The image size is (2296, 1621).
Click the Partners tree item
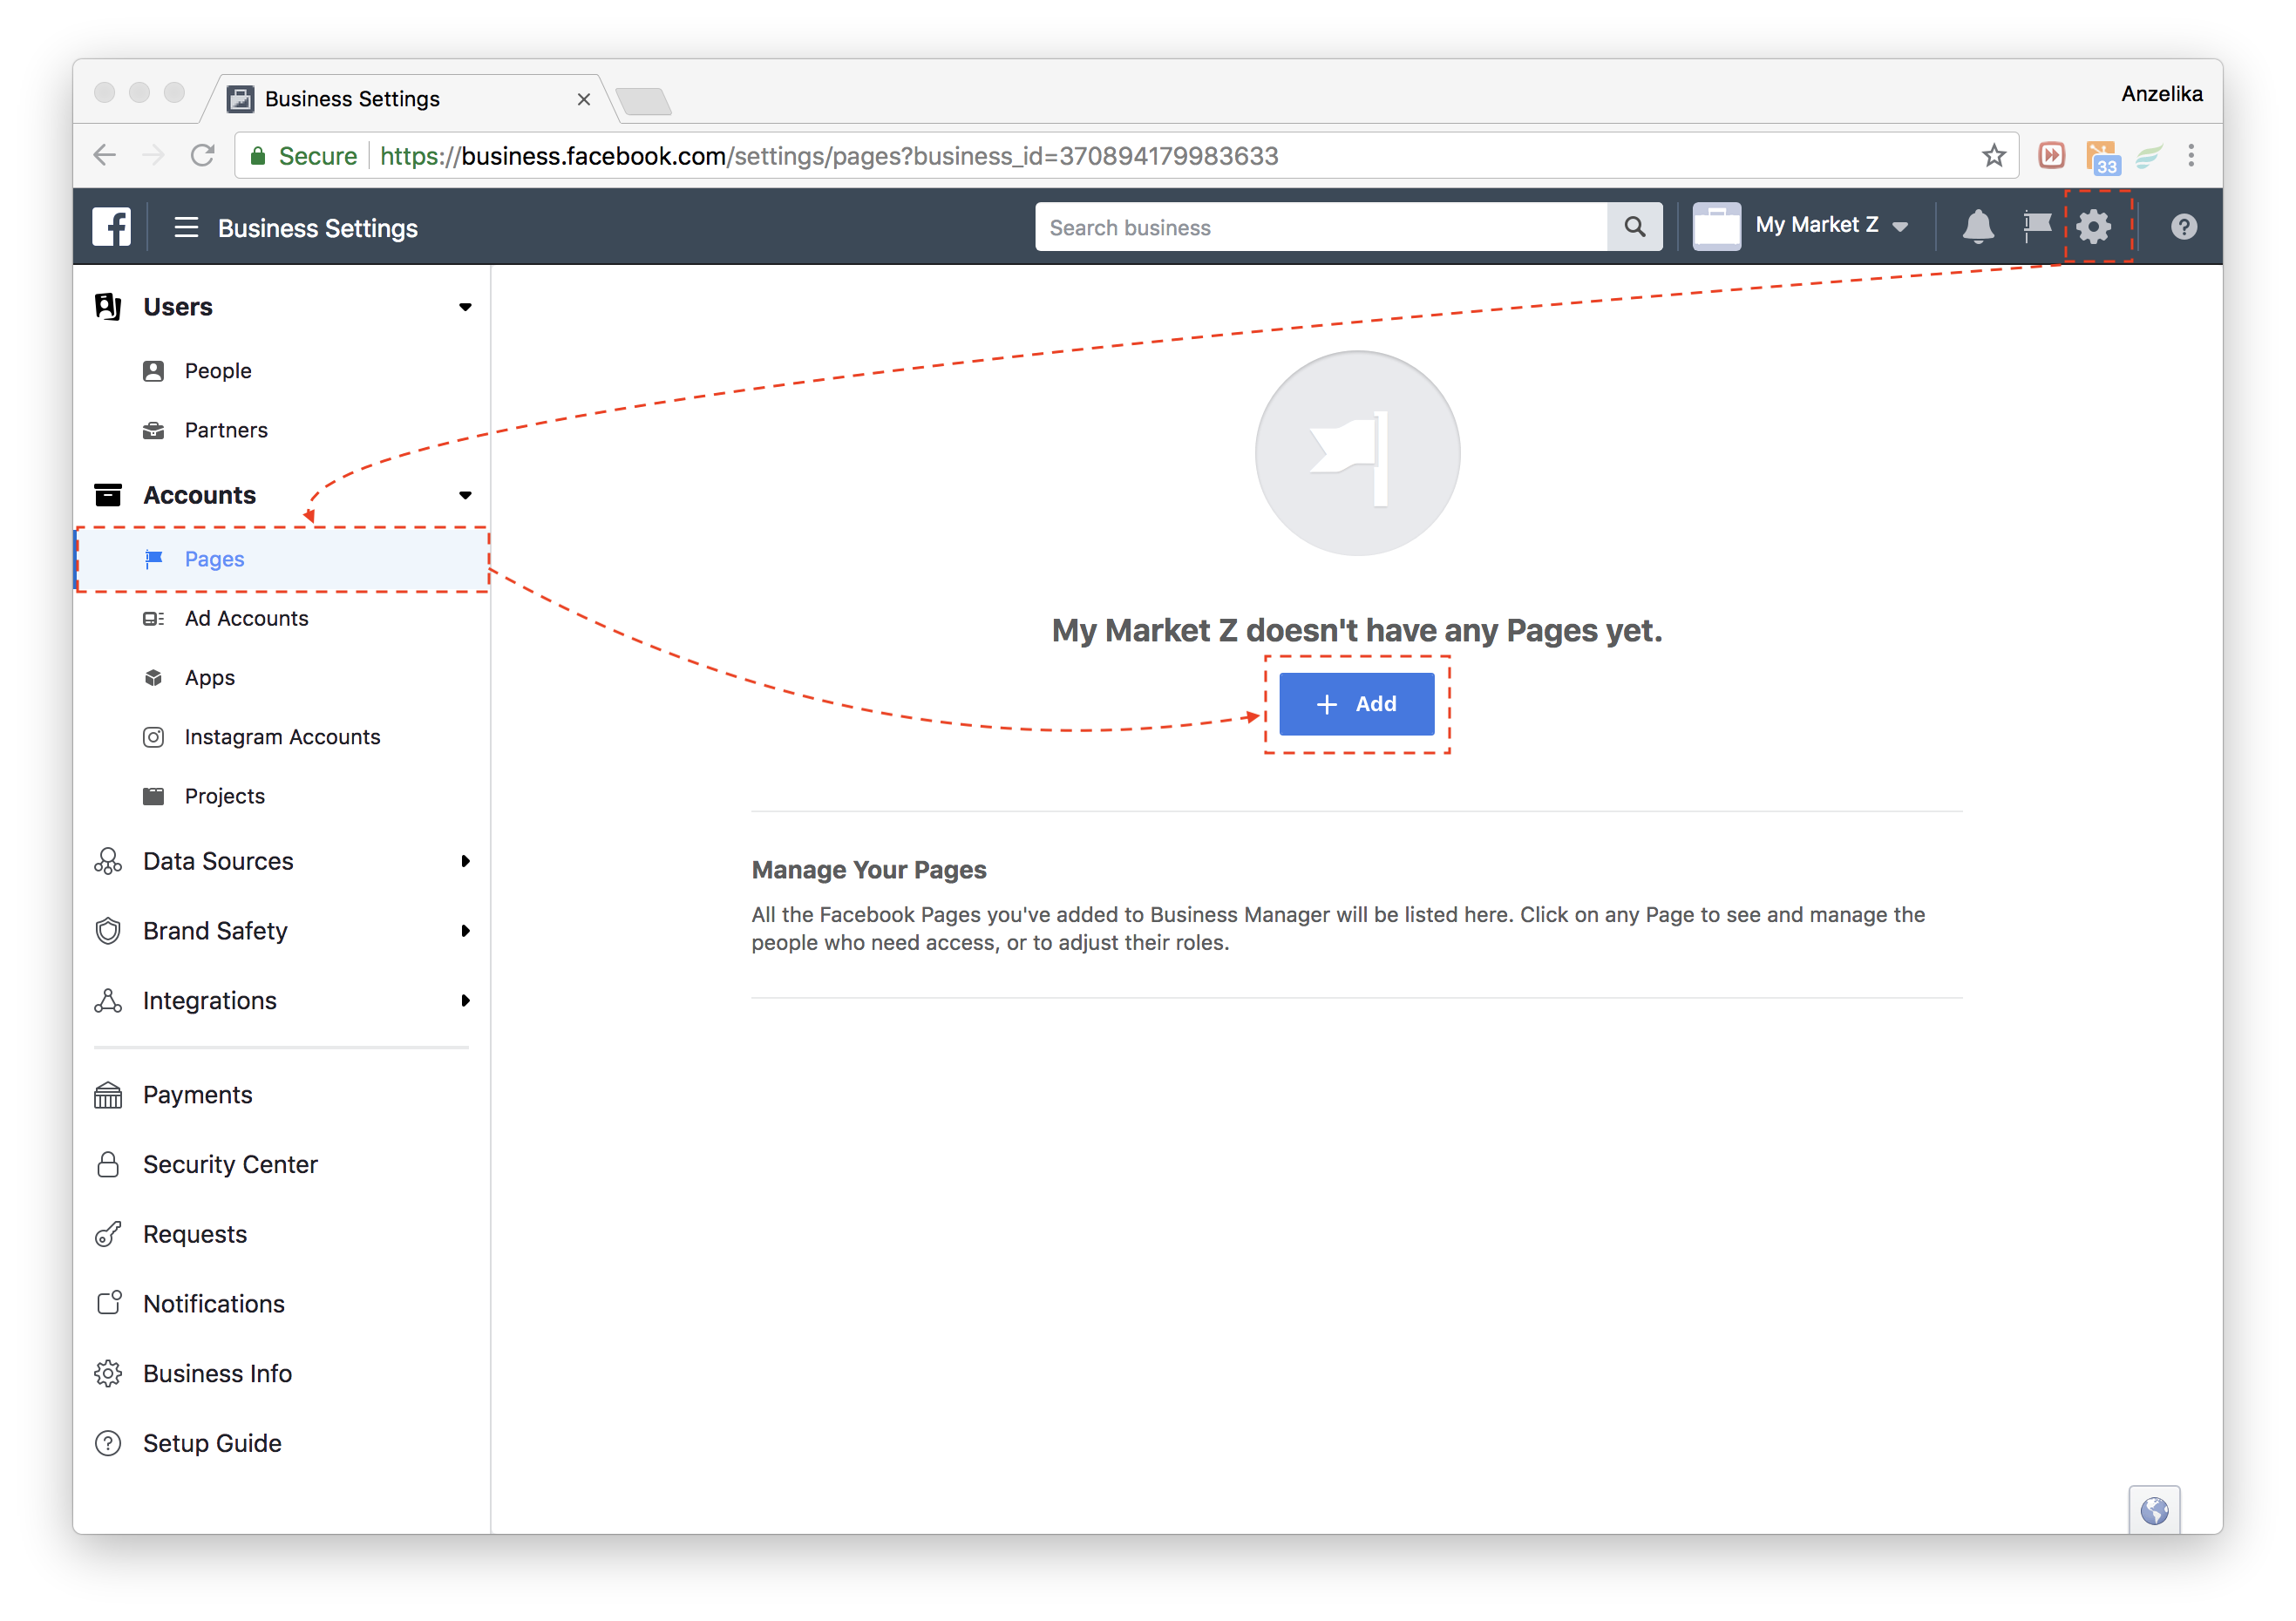point(228,430)
